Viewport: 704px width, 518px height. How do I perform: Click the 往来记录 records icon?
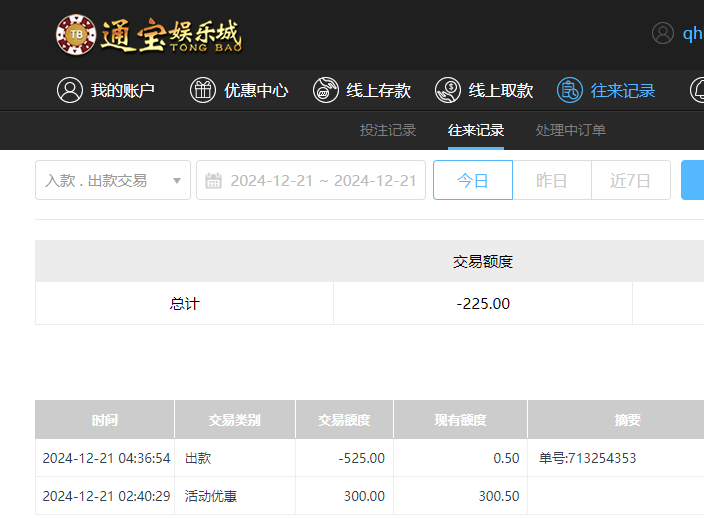[570, 90]
